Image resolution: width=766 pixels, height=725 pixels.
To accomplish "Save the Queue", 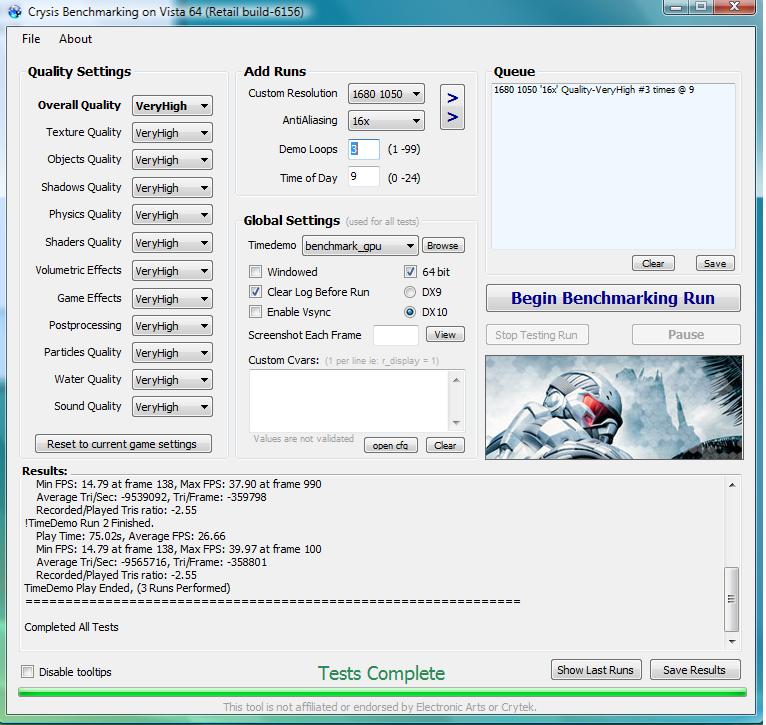I will (715, 263).
